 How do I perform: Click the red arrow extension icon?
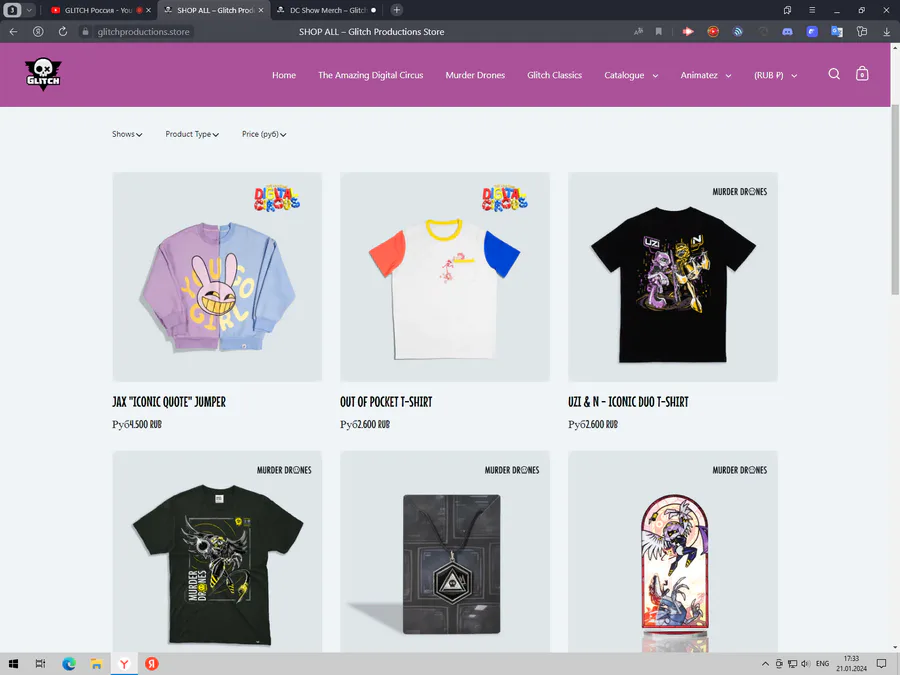(688, 32)
